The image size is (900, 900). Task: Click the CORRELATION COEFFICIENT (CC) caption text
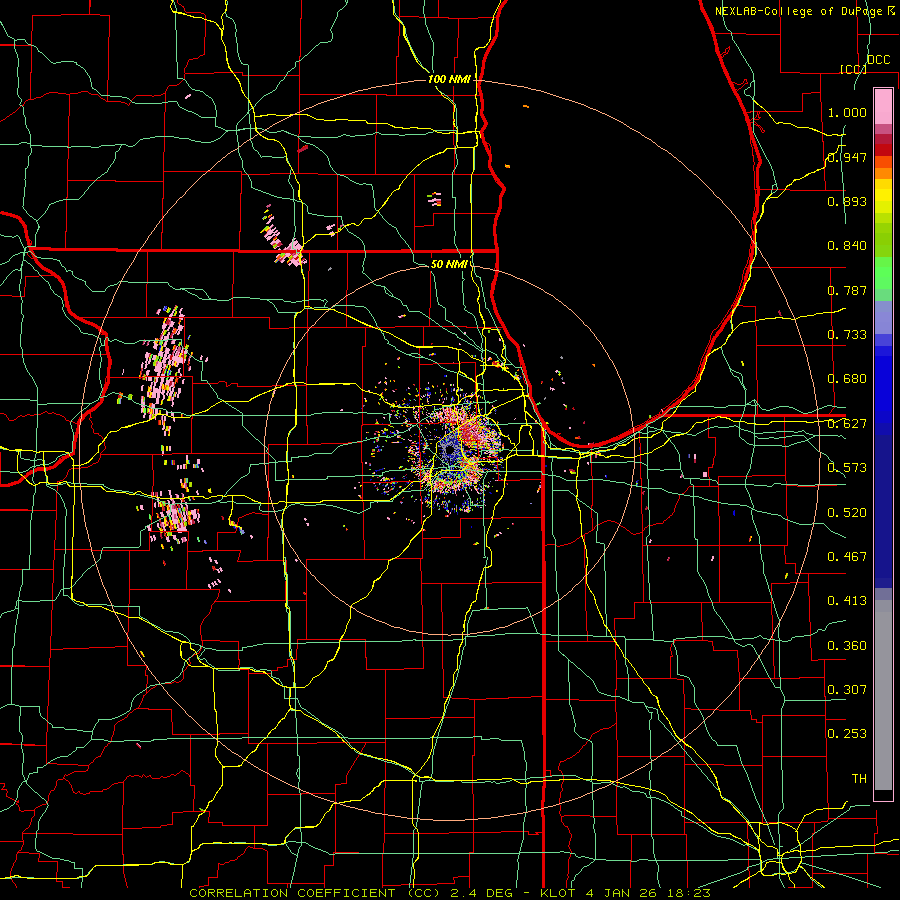[315, 893]
